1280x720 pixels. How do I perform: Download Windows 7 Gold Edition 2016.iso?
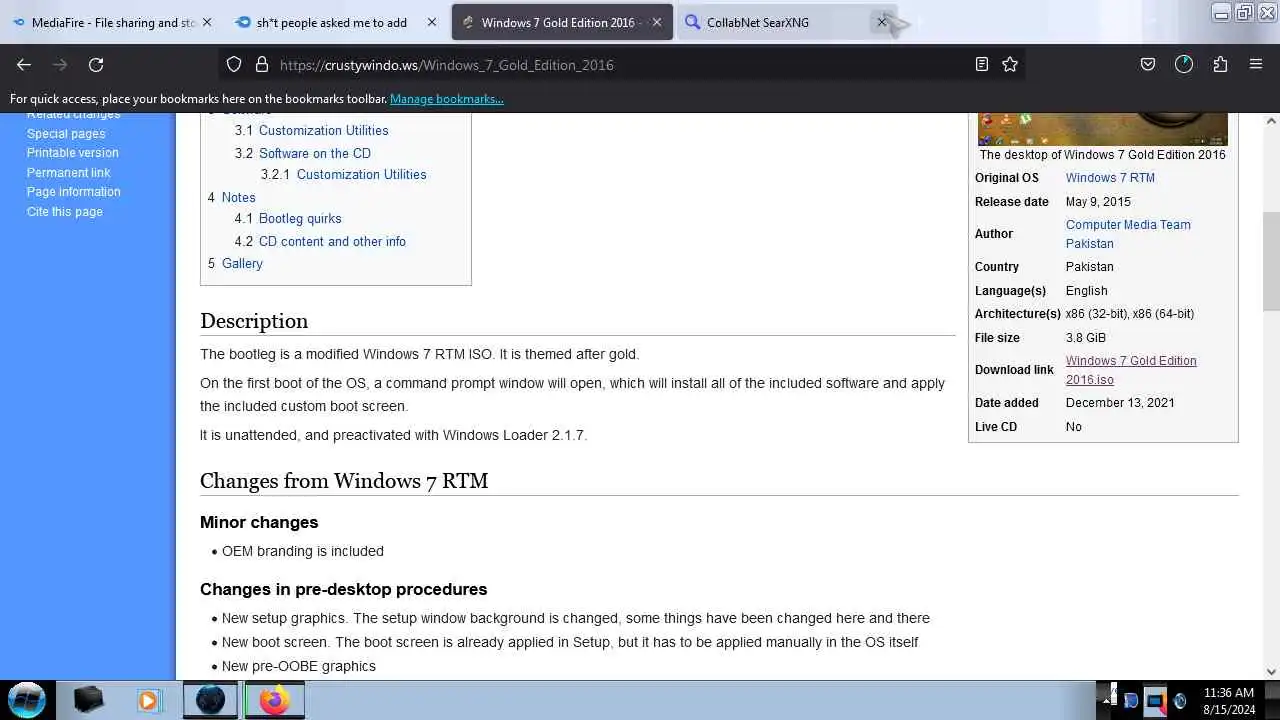point(1131,370)
